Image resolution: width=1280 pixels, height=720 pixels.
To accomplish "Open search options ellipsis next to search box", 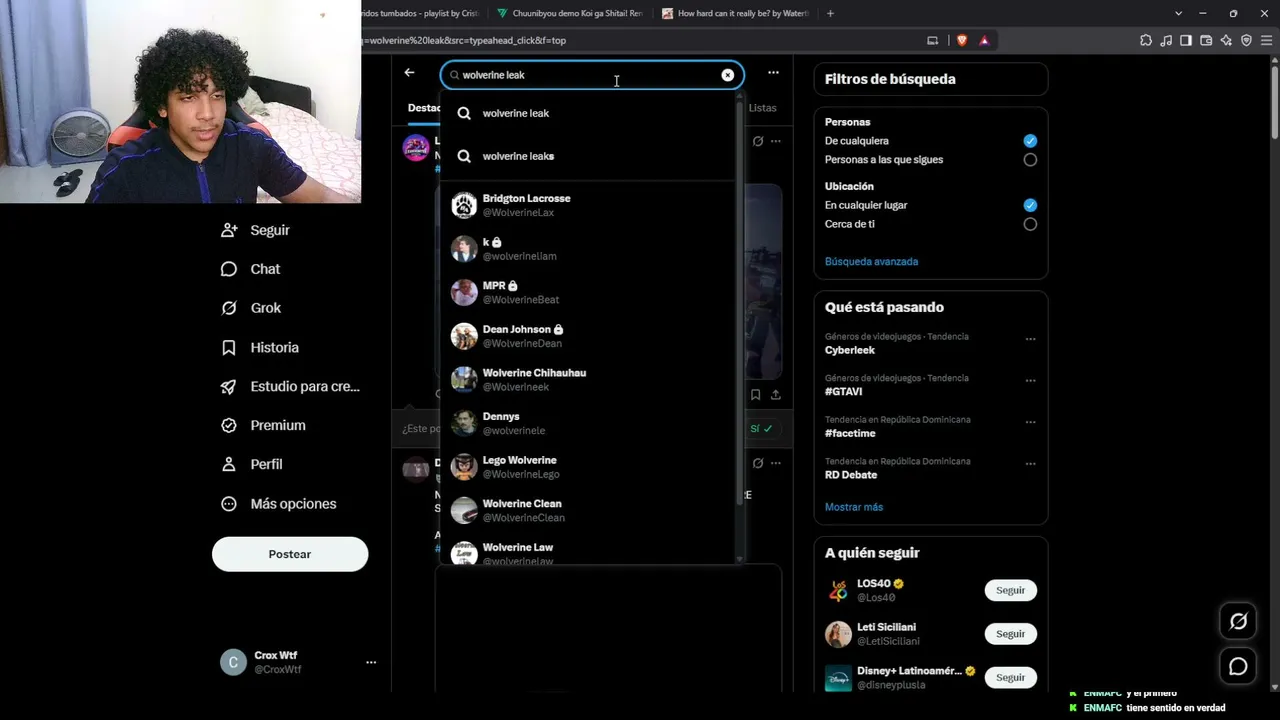I will (773, 73).
